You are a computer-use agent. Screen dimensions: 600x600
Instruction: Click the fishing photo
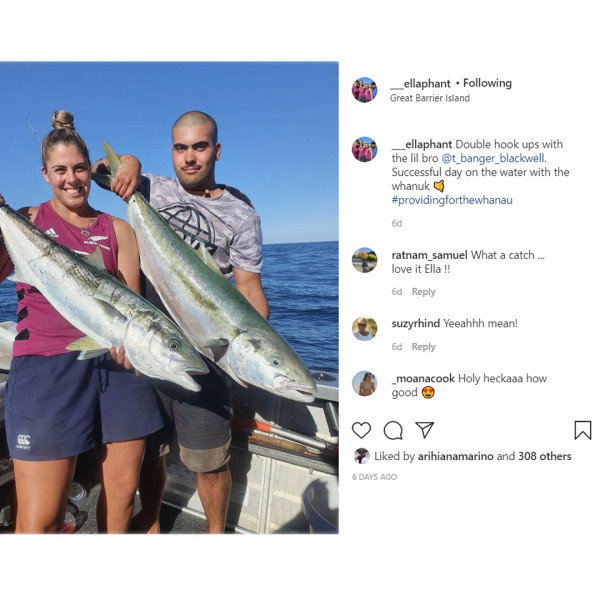(x=169, y=298)
